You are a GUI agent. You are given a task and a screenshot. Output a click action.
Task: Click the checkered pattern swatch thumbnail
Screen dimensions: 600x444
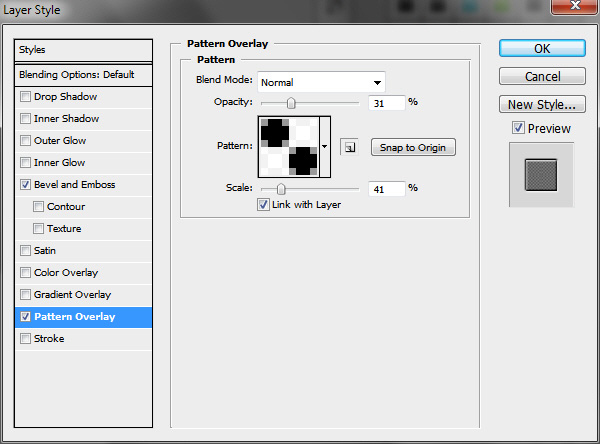(x=289, y=147)
